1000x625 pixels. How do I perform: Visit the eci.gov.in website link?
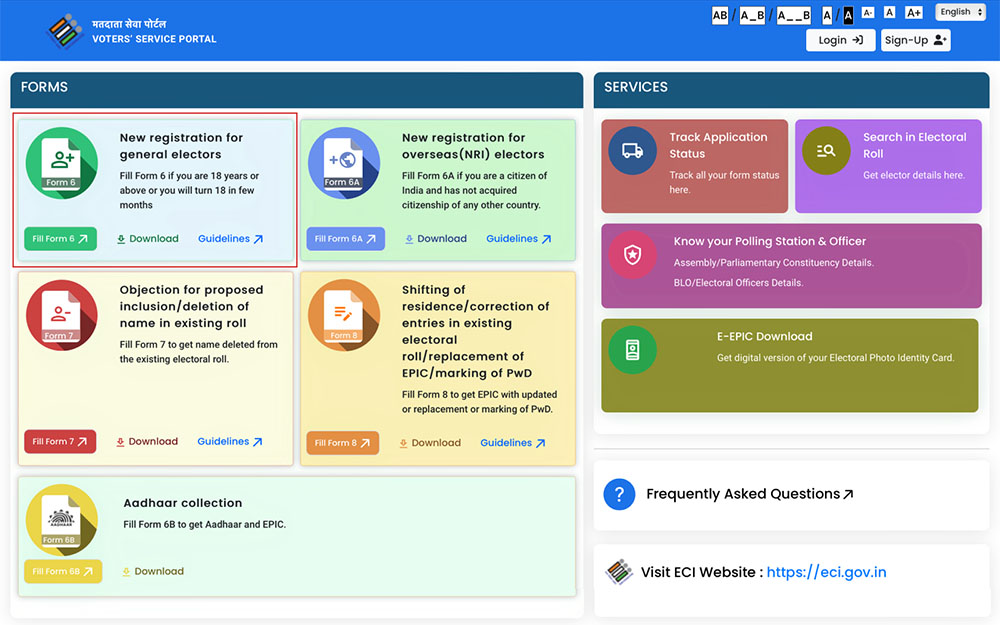(x=826, y=572)
